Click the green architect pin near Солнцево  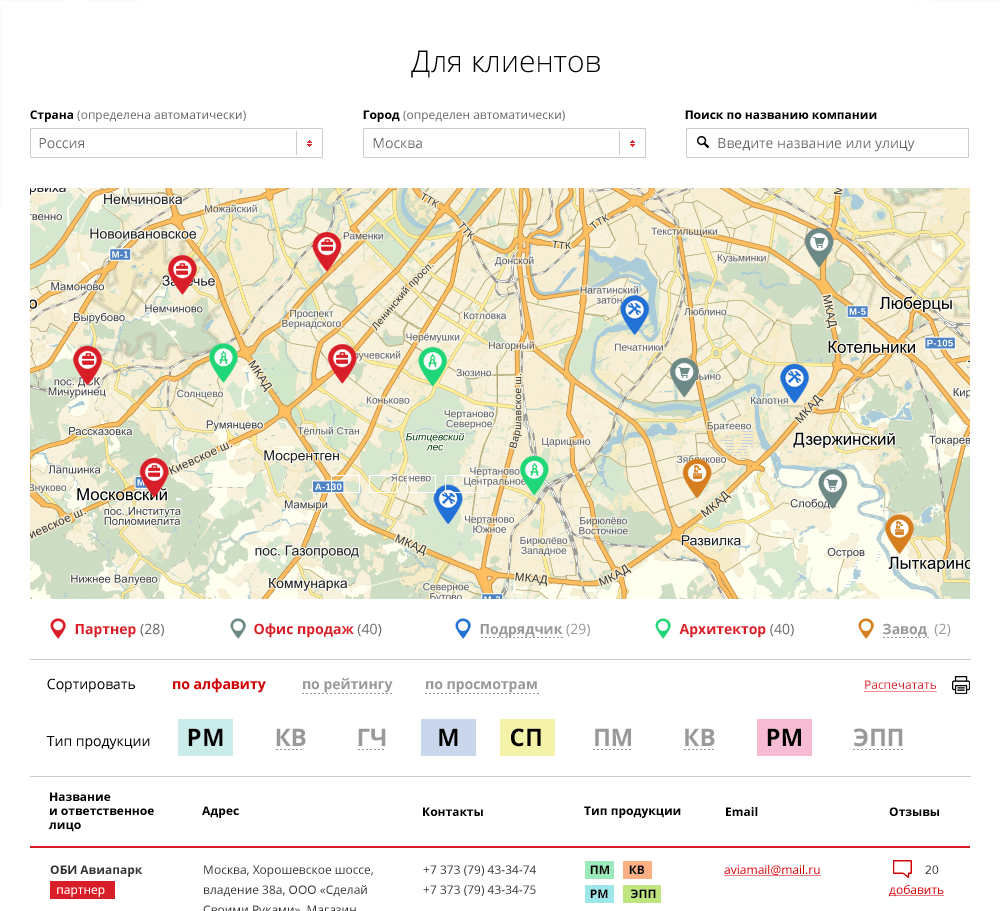[223, 359]
